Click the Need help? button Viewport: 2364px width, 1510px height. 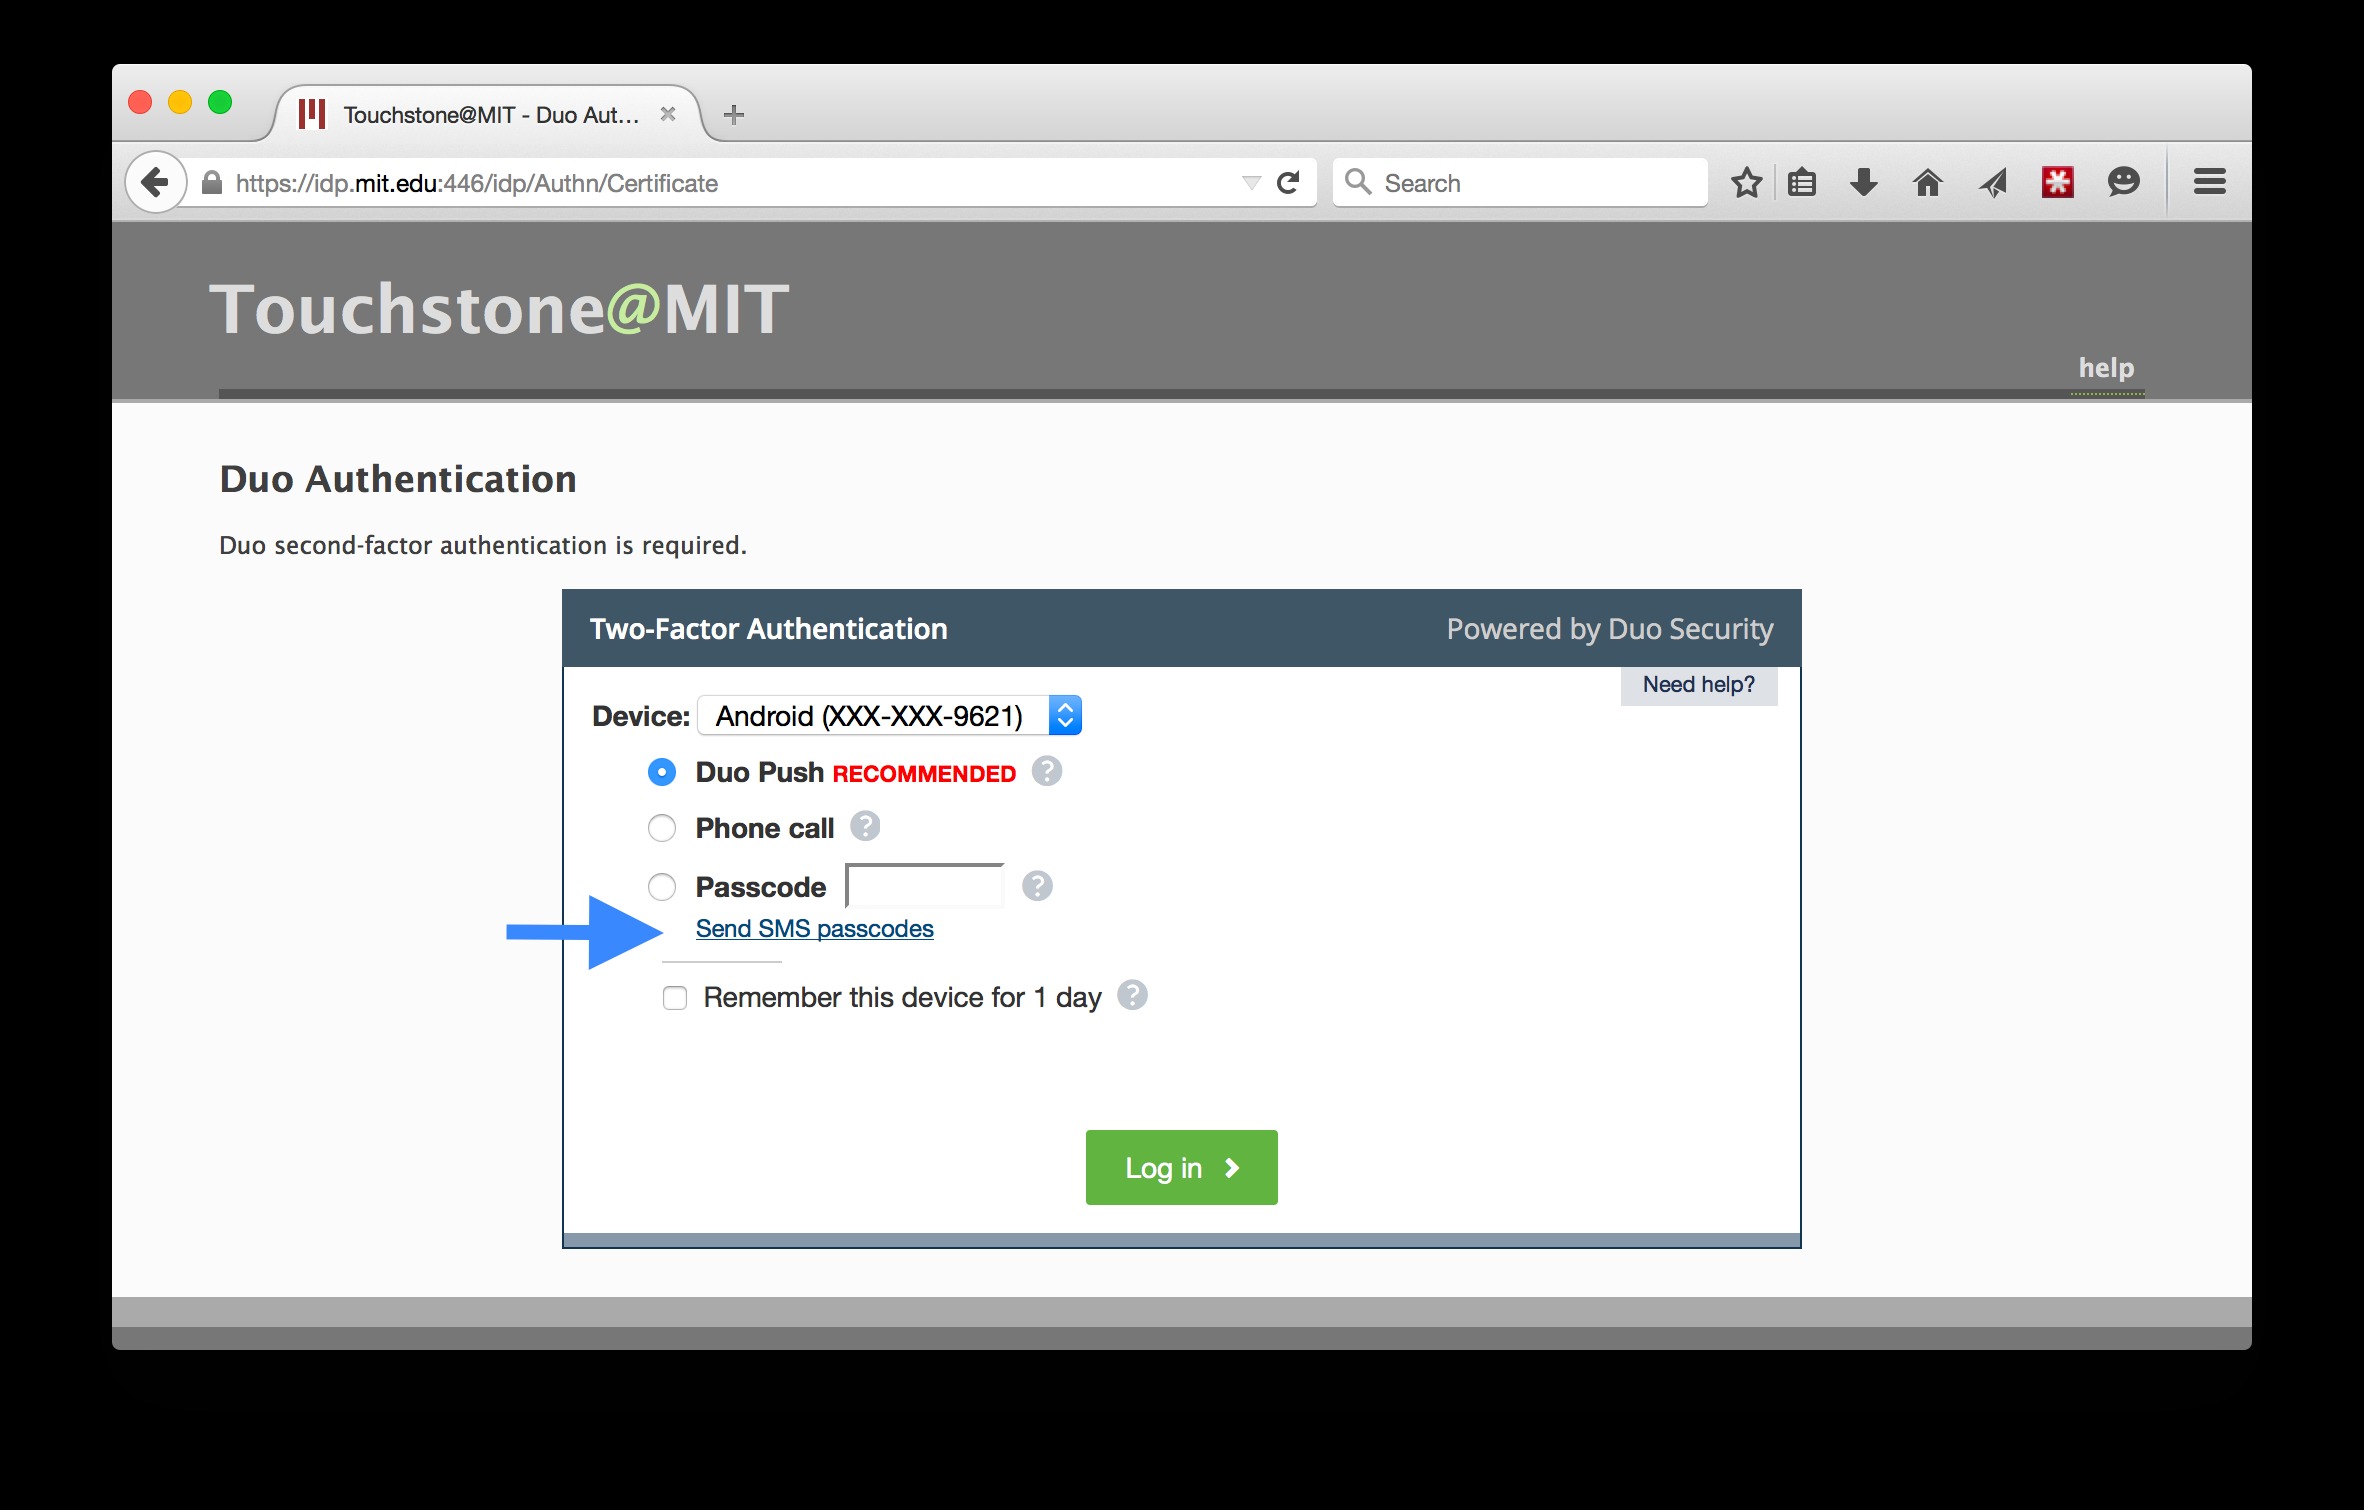tap(1698, 685)
